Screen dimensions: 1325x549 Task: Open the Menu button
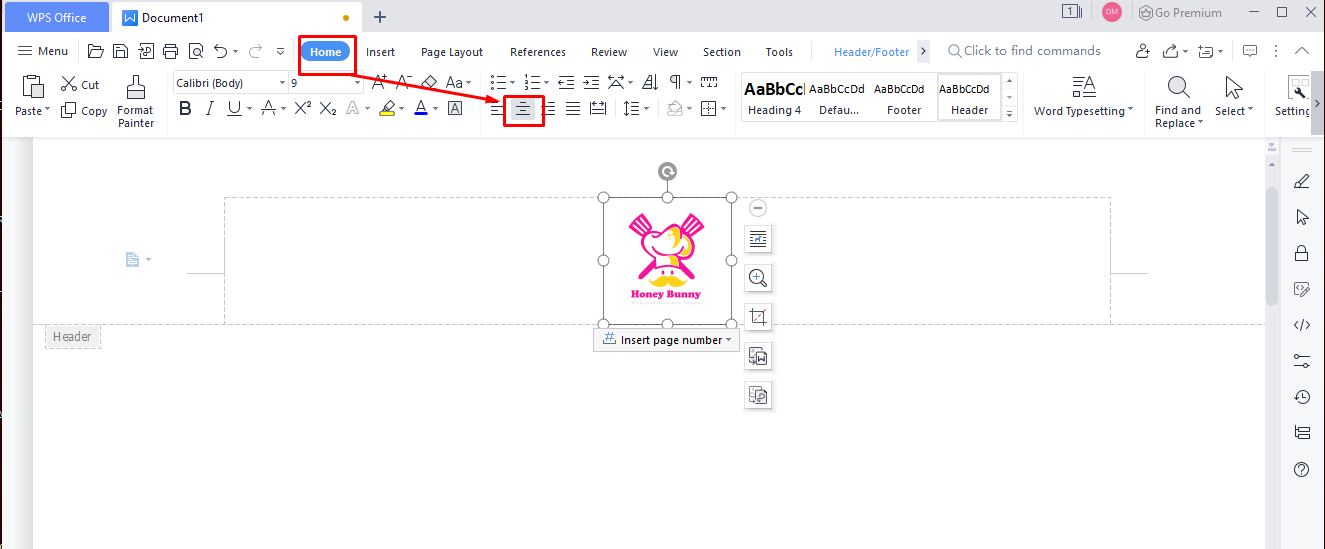point(43,51)
